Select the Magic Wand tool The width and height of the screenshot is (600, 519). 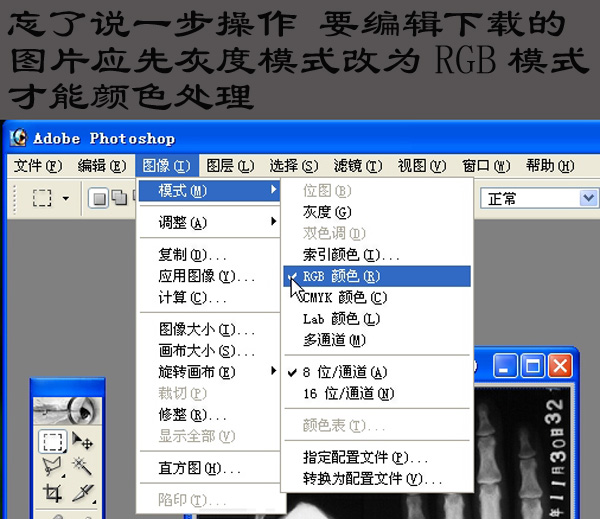tap(82, 466)
